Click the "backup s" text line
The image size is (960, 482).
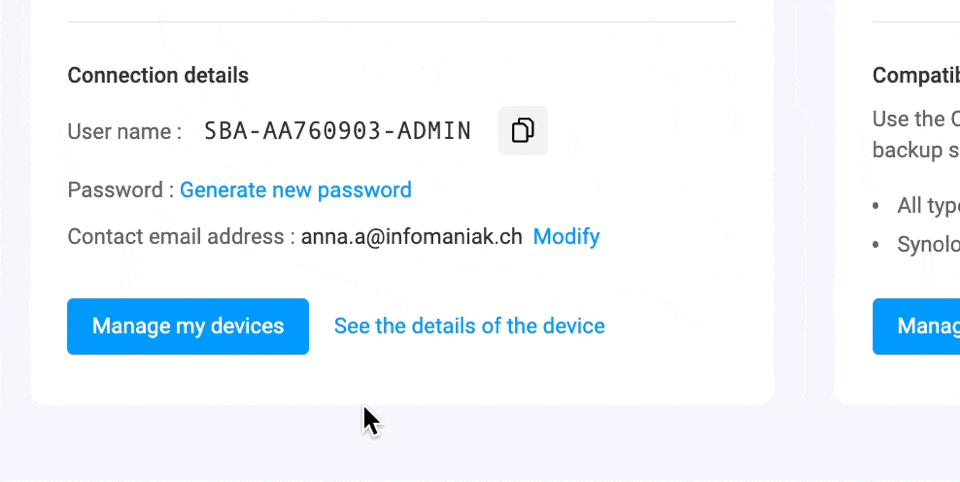click(915, 150)
